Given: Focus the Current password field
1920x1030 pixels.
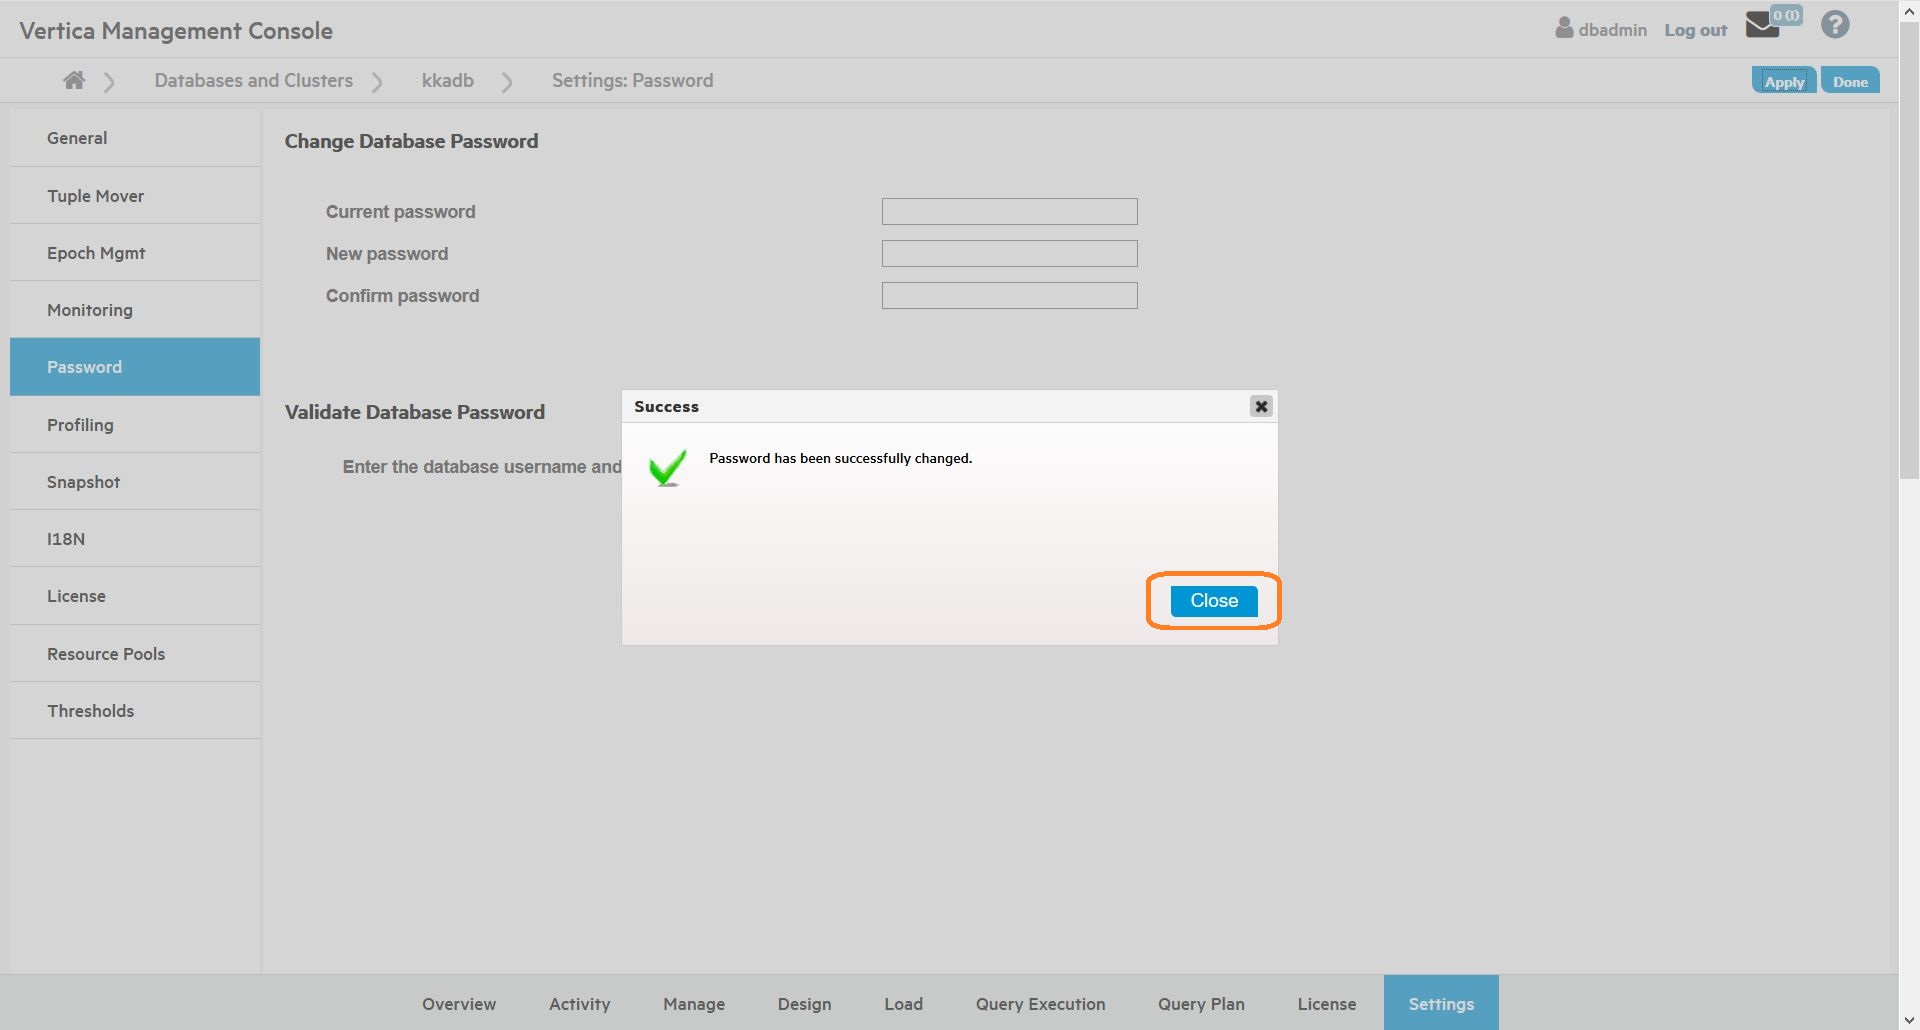Looking at the screenshot, I should pos(1009,212).
